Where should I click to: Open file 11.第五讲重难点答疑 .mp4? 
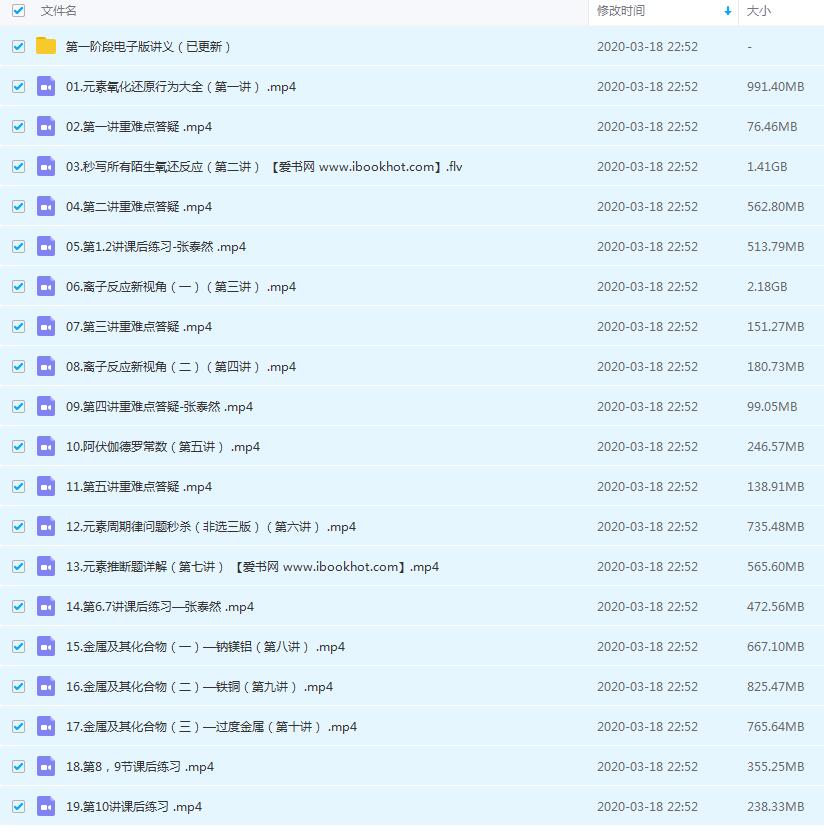pos(139,487)
